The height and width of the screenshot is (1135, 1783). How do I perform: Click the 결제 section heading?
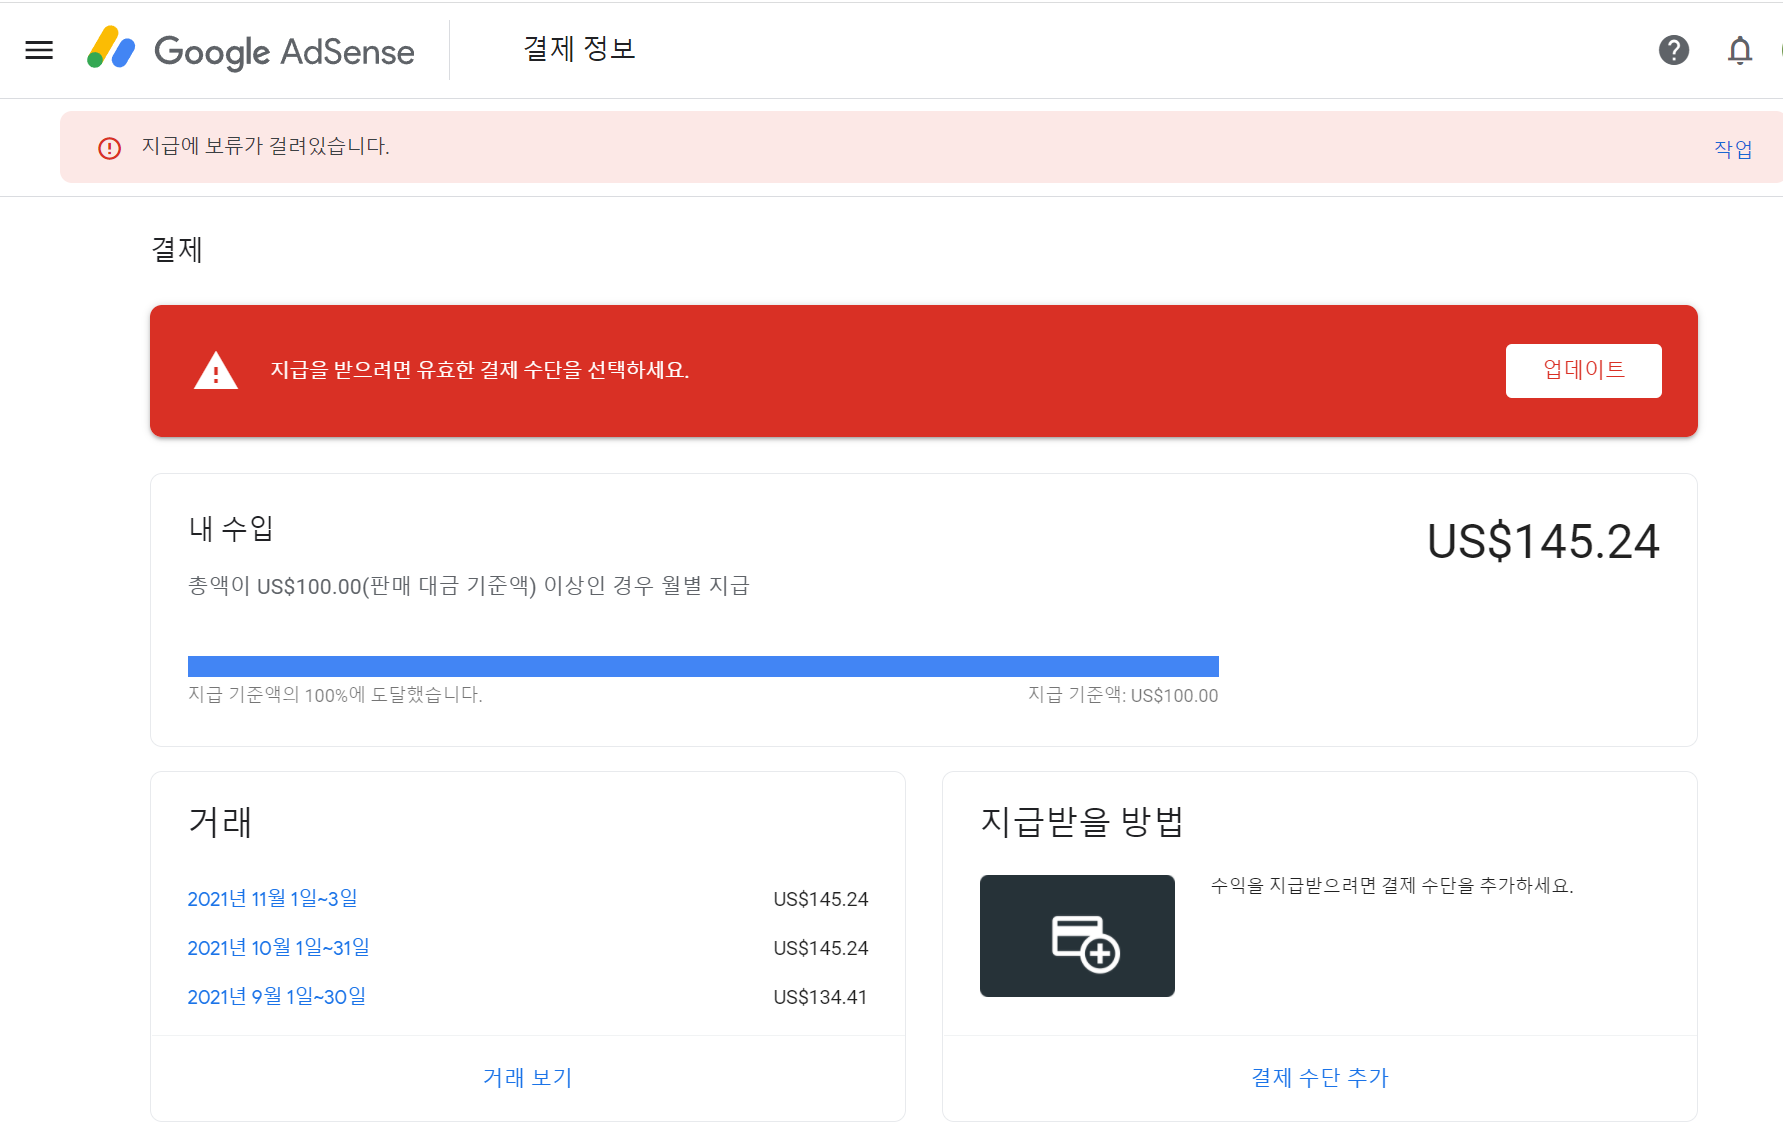click(x=177, y=250)
